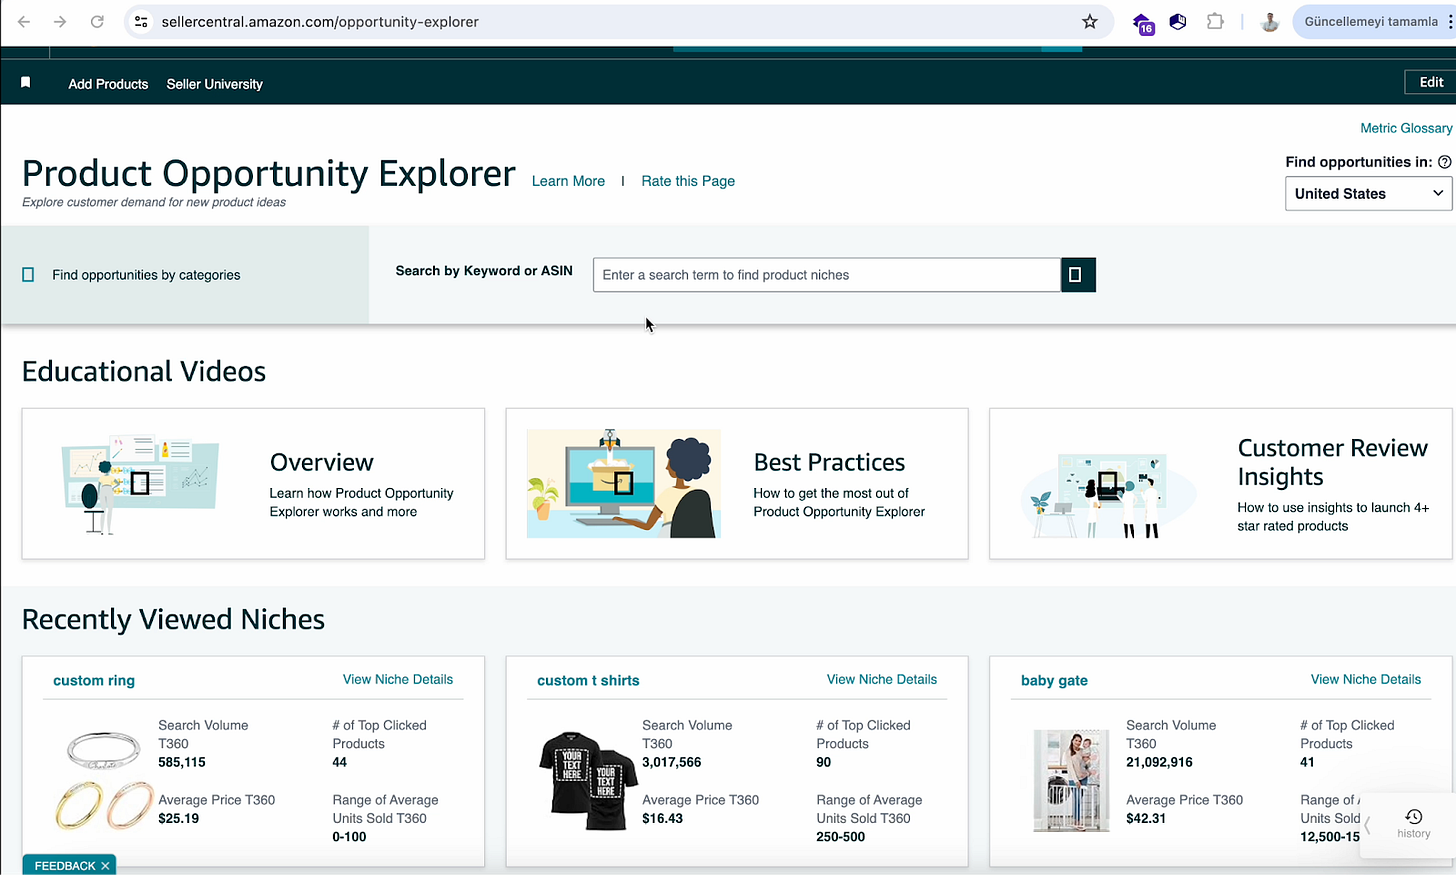
Task: Bookmark this page with the star icon
Action: coord(1090,21)
